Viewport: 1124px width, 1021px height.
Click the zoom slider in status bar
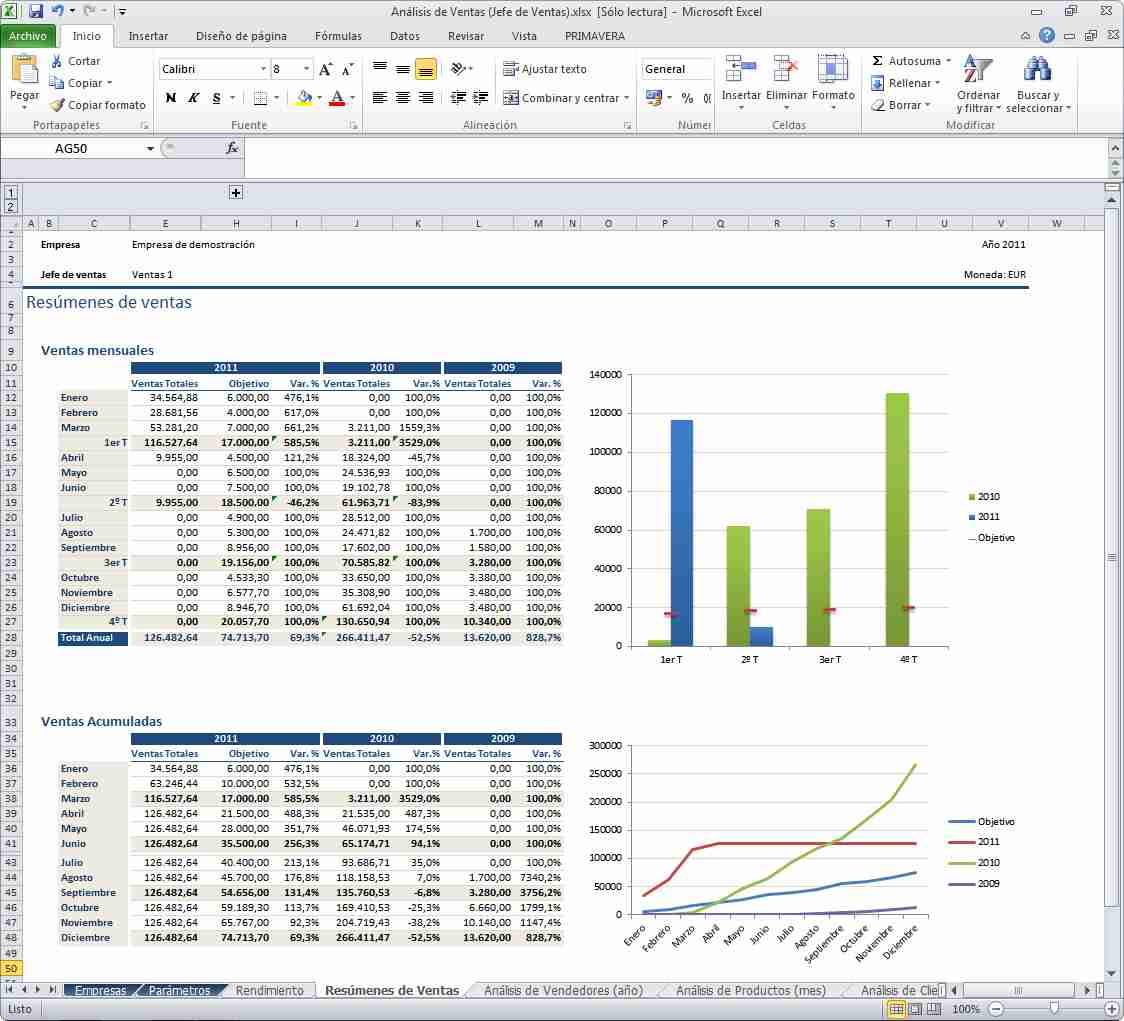click(1052, 1009)
